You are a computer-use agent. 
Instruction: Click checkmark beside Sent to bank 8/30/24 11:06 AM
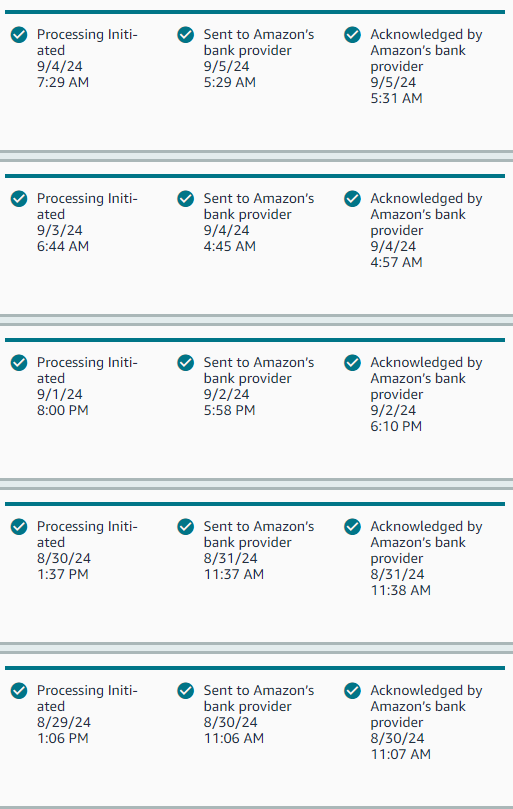click(186, 691)
